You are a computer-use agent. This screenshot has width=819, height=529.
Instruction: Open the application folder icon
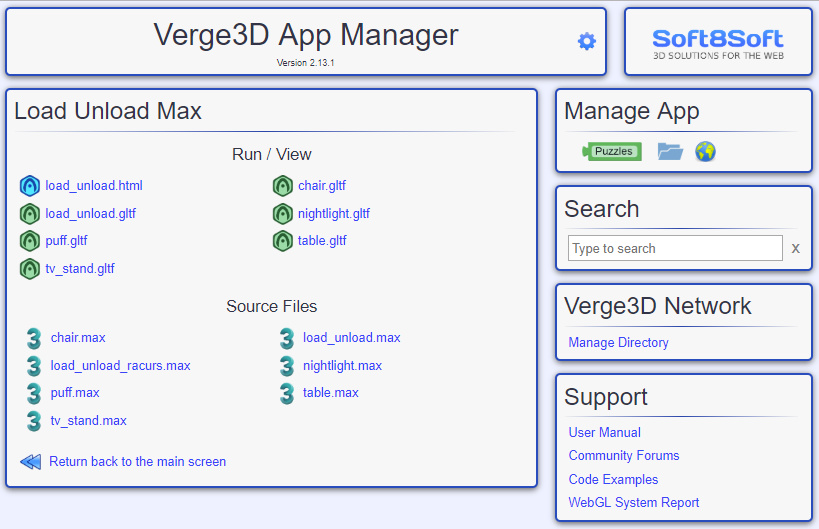pyautogui.click(x=670, y=151)
